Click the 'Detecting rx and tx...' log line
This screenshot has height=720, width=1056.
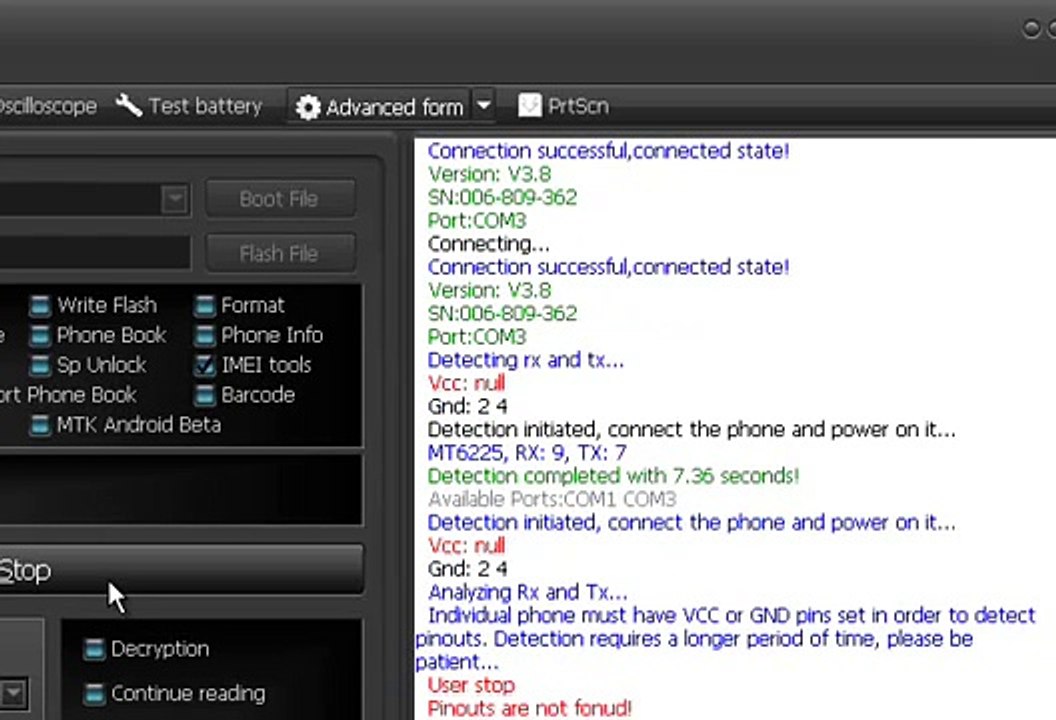[526, 360]
